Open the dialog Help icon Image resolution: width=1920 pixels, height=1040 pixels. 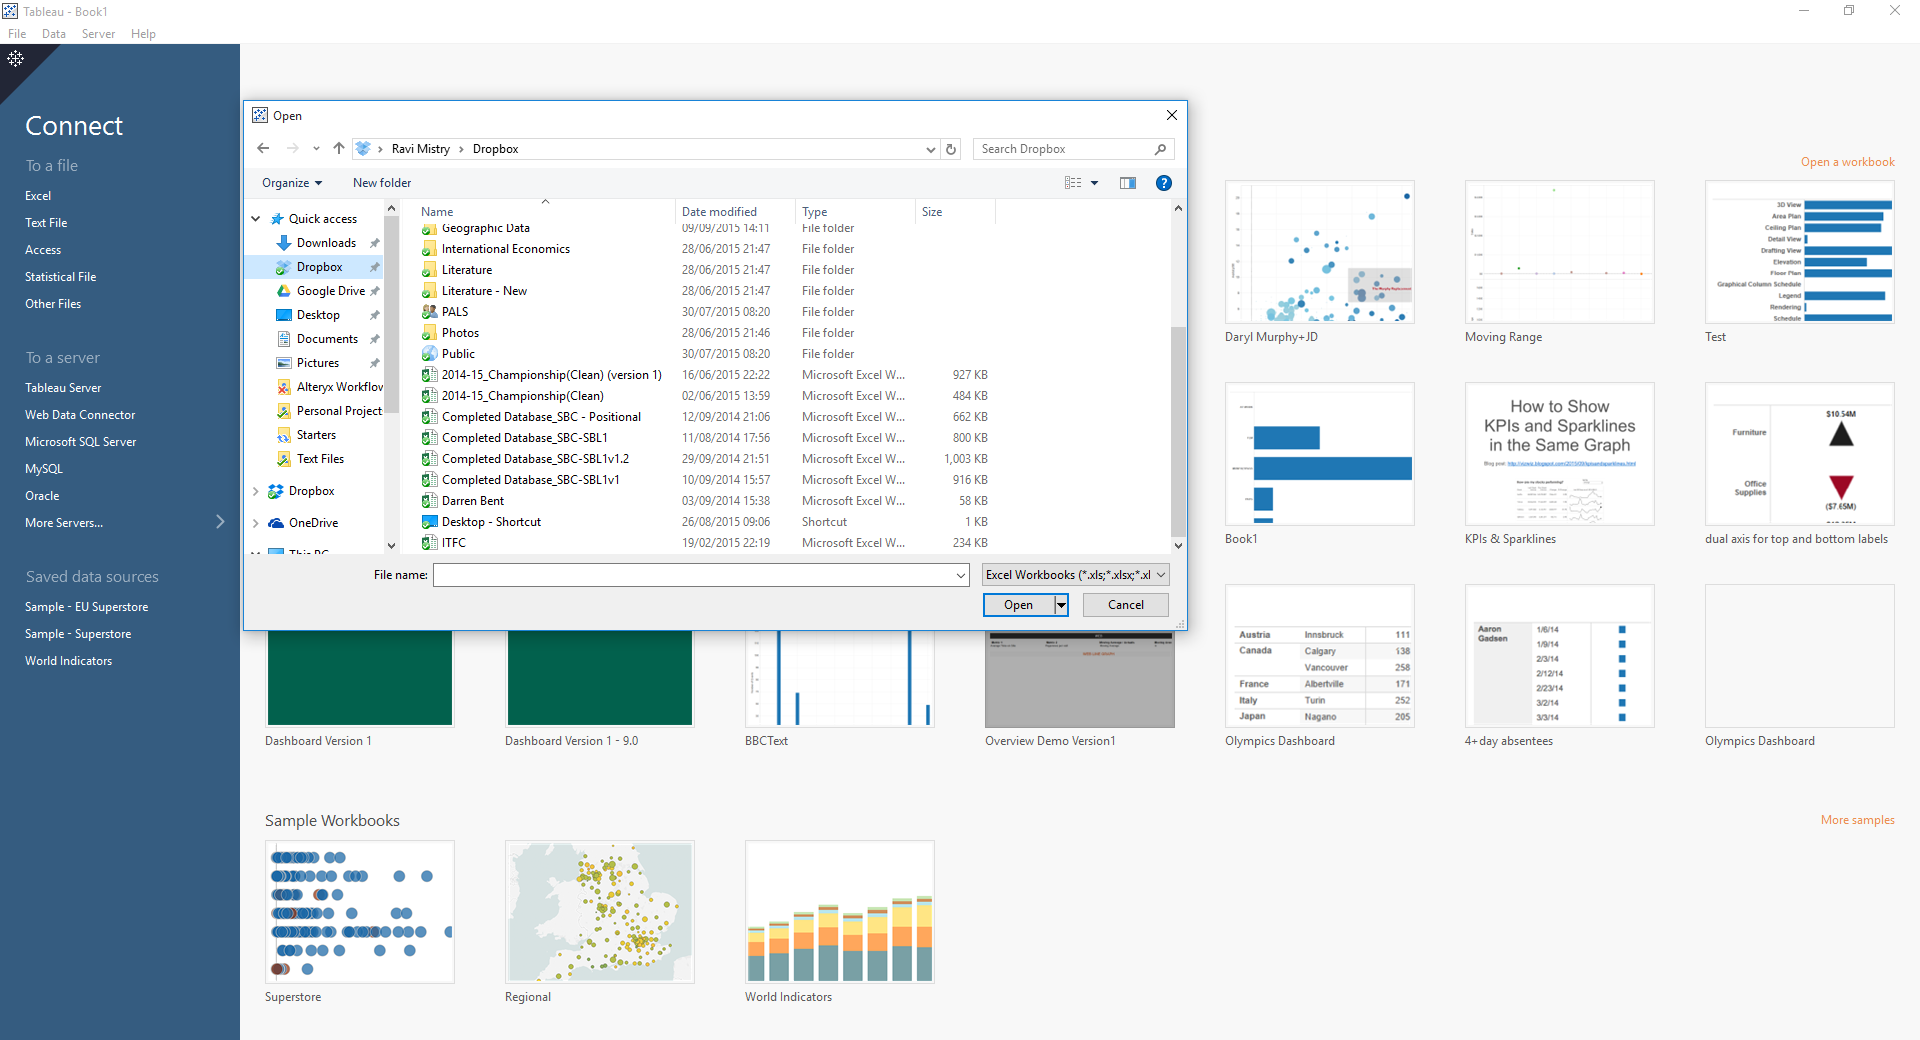pos(1163,183)
